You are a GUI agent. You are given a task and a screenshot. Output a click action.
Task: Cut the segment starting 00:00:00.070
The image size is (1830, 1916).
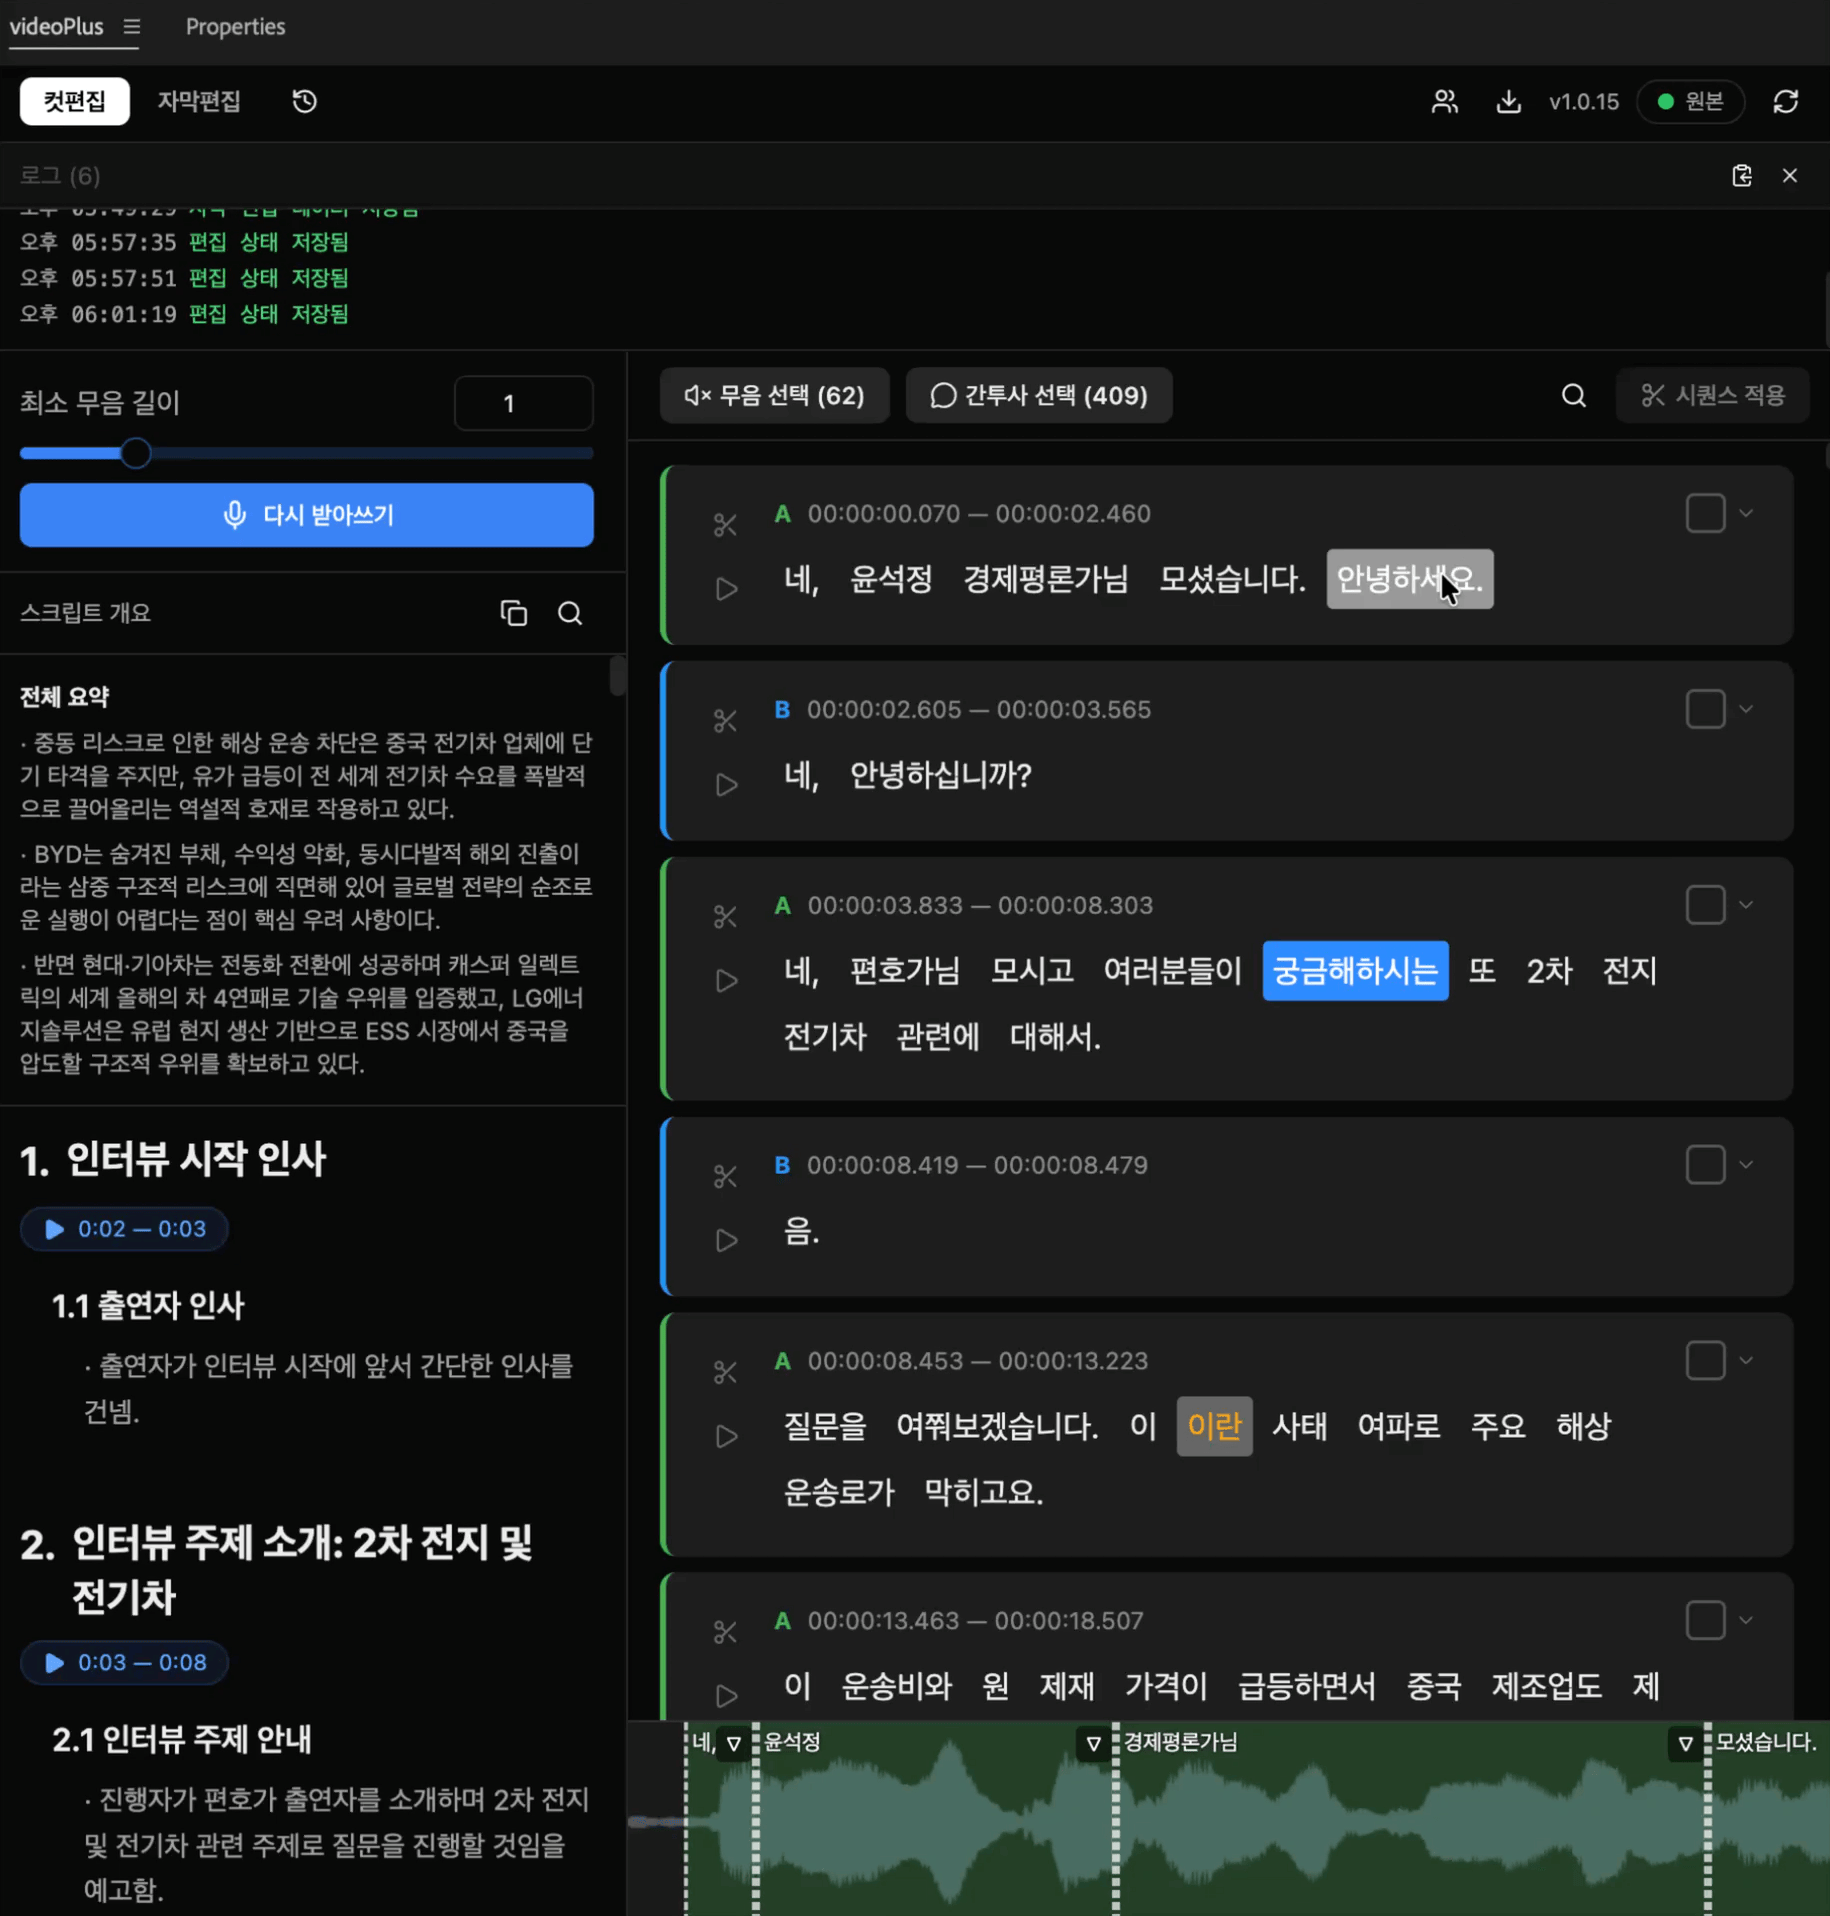(x=725, y=524)
